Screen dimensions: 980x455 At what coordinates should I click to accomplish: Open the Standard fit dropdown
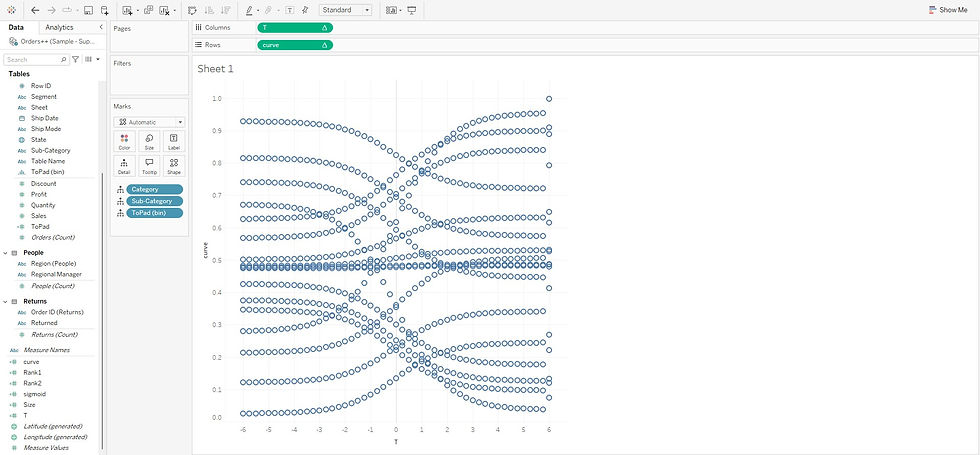pyautogui.click(x=346, y=10)
